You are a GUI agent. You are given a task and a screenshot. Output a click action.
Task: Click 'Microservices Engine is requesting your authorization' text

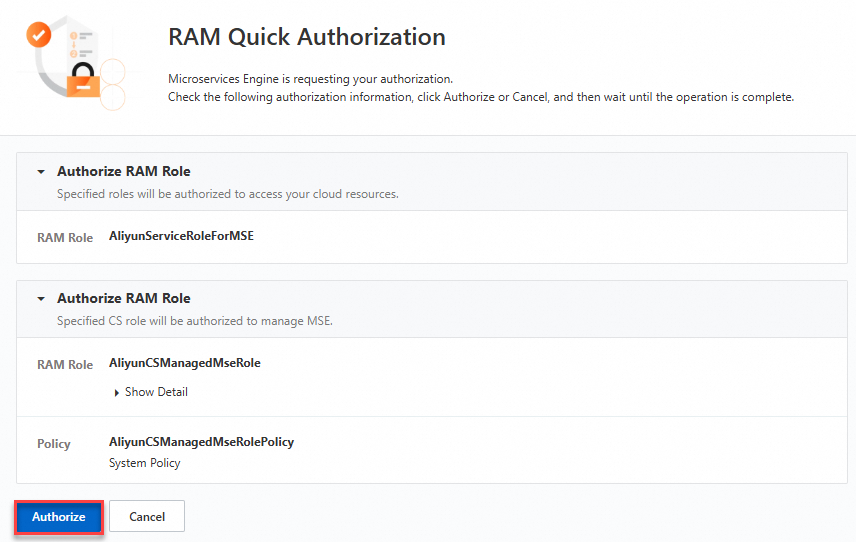point(311,78)
